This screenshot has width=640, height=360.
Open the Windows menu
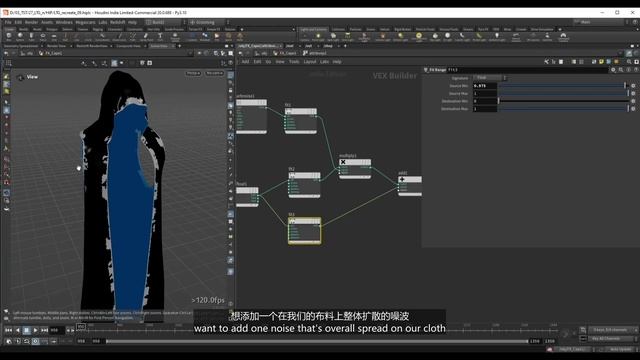(x=64, y=22)
